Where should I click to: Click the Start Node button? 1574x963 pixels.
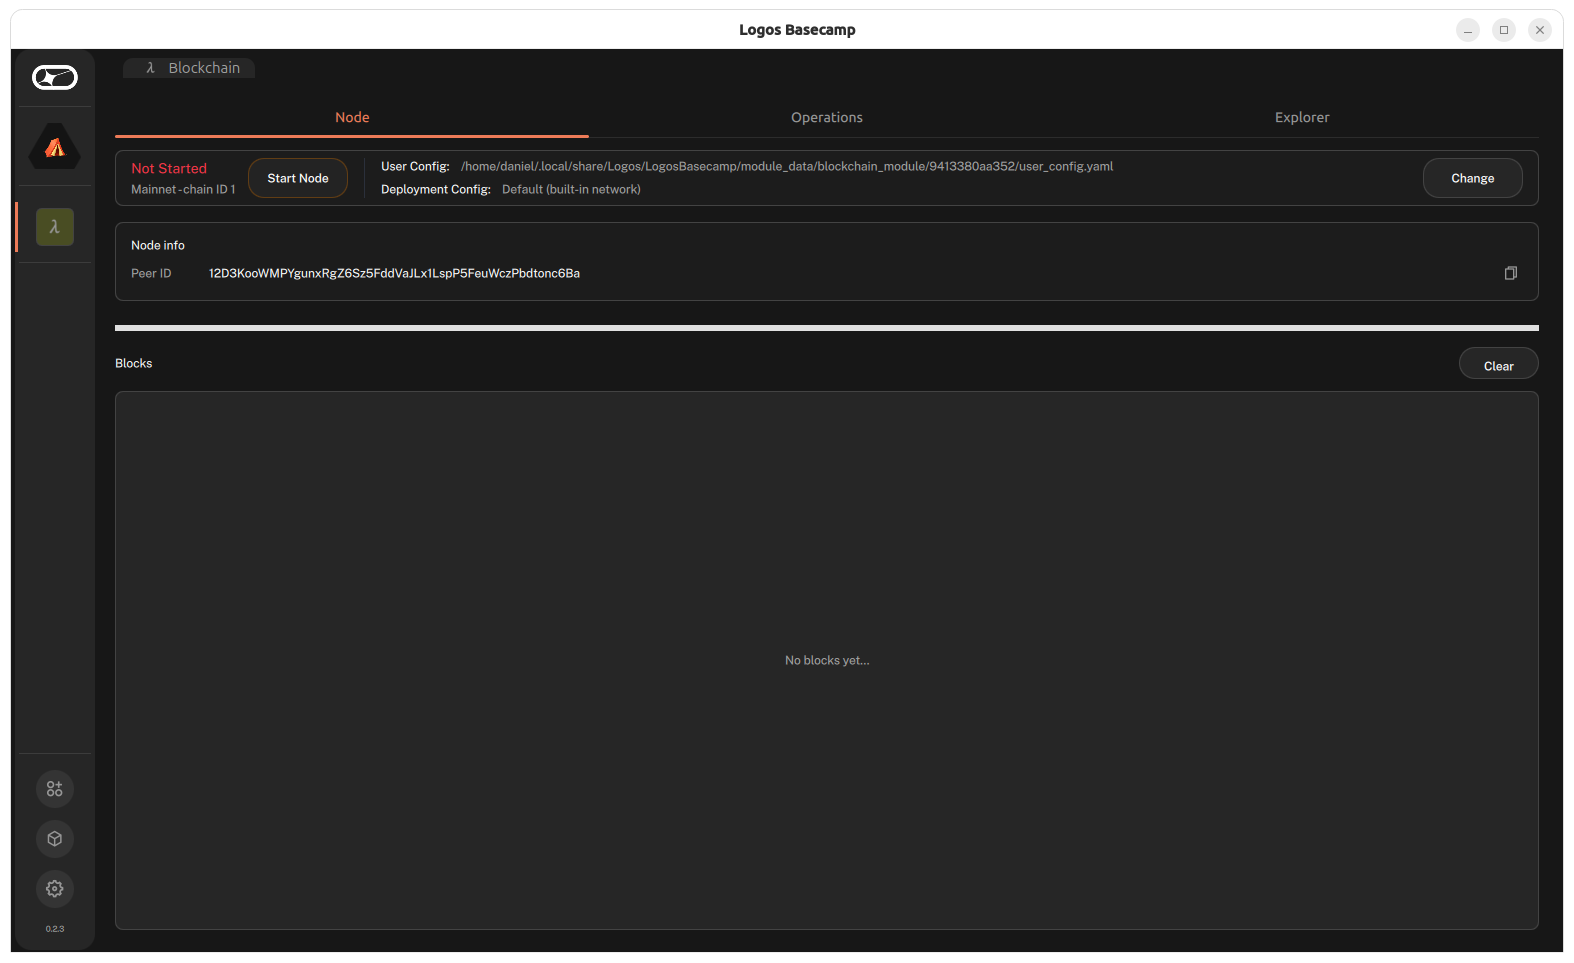[x=298, y=178]
